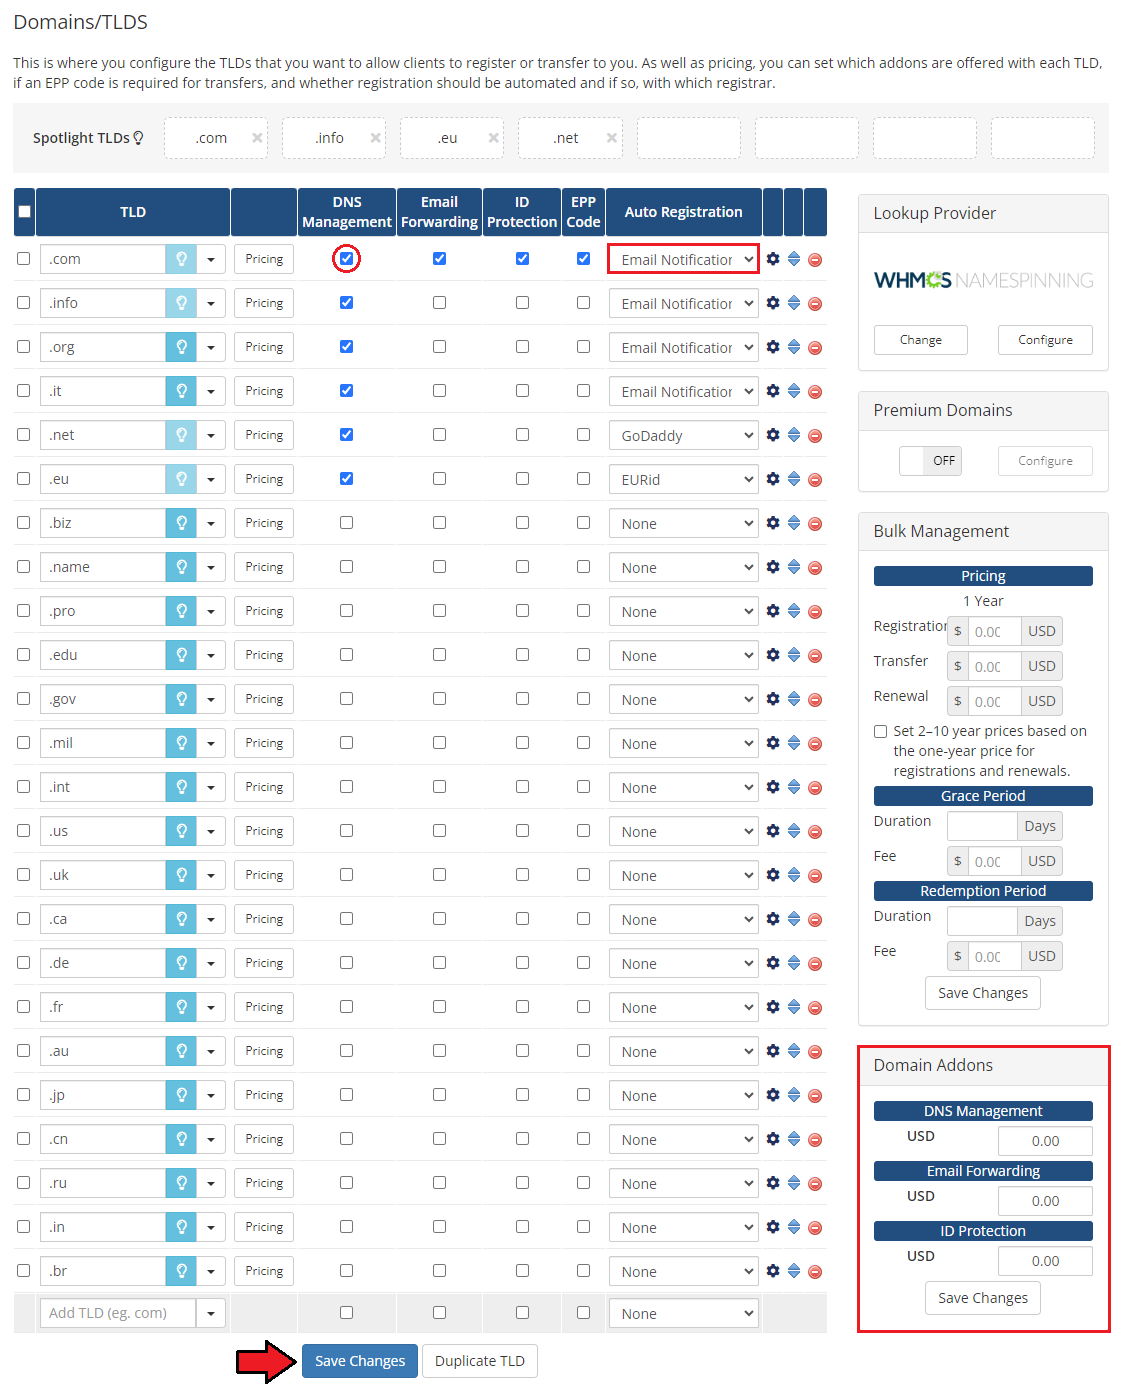Toggle Premium Domains OFF switch
The height and width of the screenshot is (1389, 1121).
click(x=930, y=461)
